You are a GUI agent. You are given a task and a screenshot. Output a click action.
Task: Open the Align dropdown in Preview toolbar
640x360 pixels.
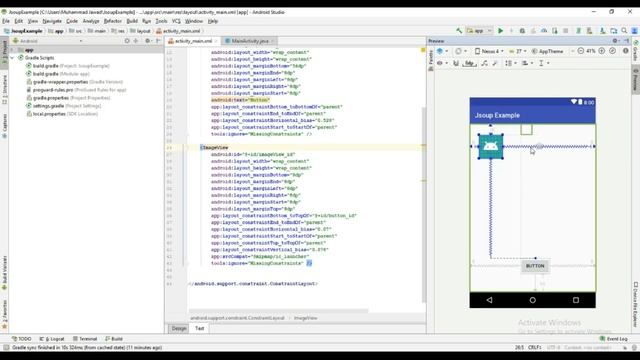coord(527,63)
